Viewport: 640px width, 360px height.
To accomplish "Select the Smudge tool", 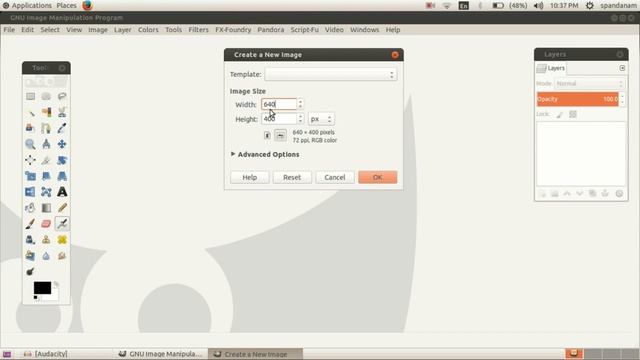I will click(x=62, y=256).
